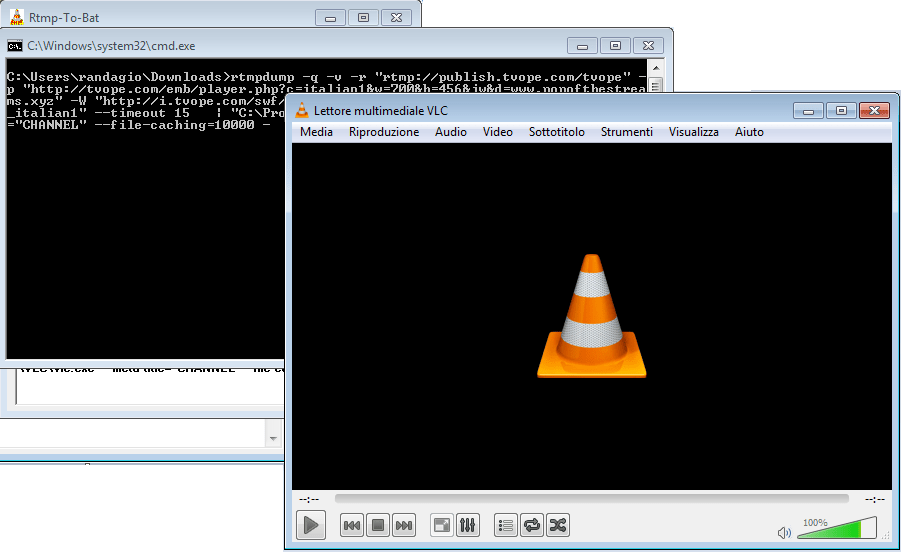The image size is (901, 552).
Task: Maximize the Rtmp-To-Bat window
Action: (x=363, y=18)
